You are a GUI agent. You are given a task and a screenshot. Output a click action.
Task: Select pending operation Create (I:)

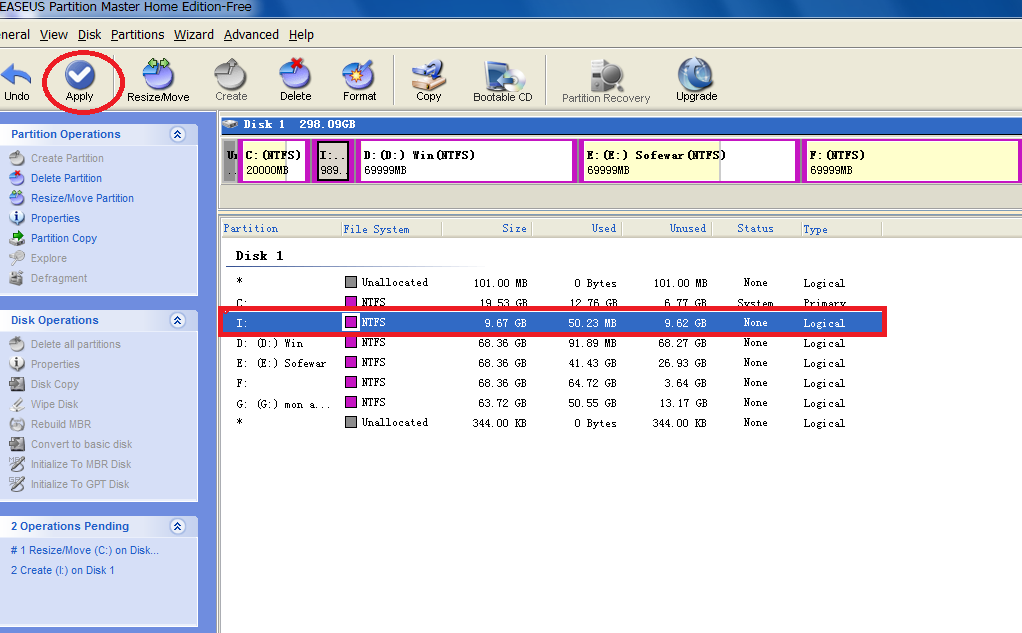click(x=63, y=570)
